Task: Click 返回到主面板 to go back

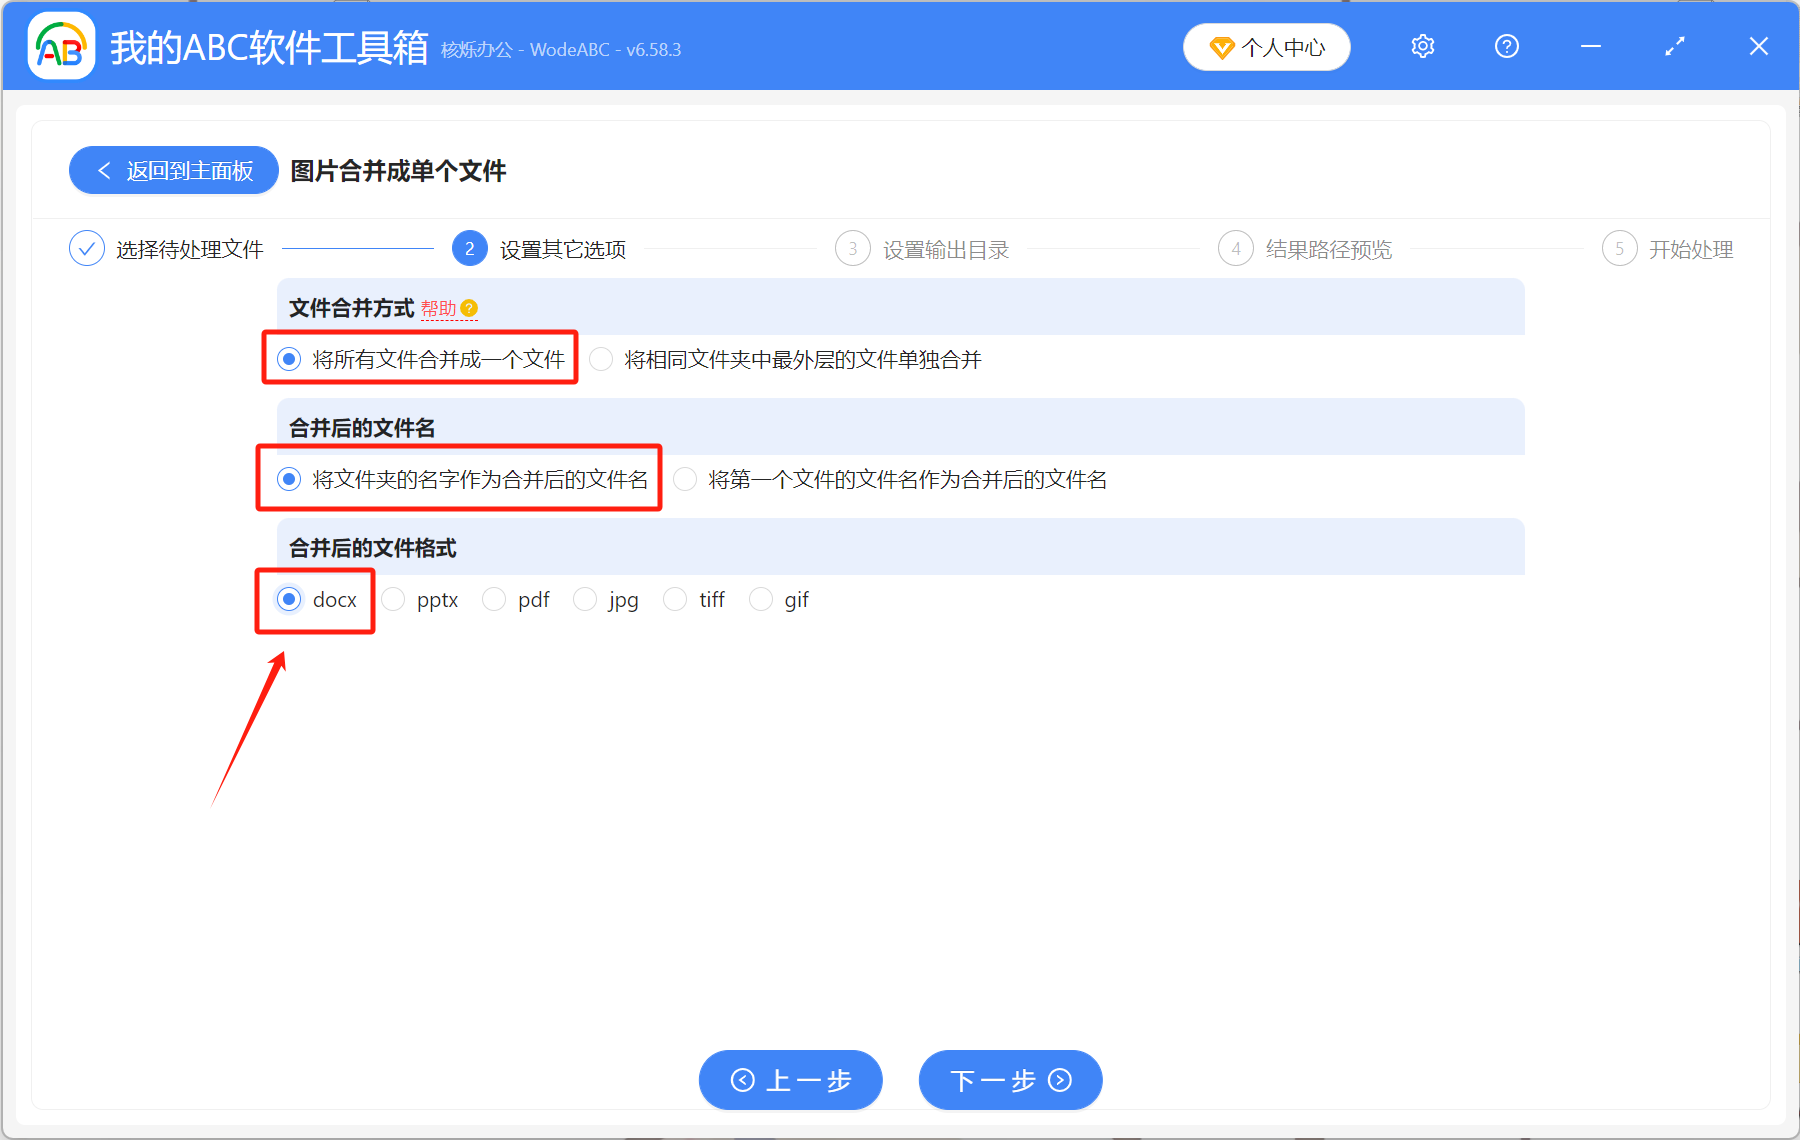Action: [172, 170]
